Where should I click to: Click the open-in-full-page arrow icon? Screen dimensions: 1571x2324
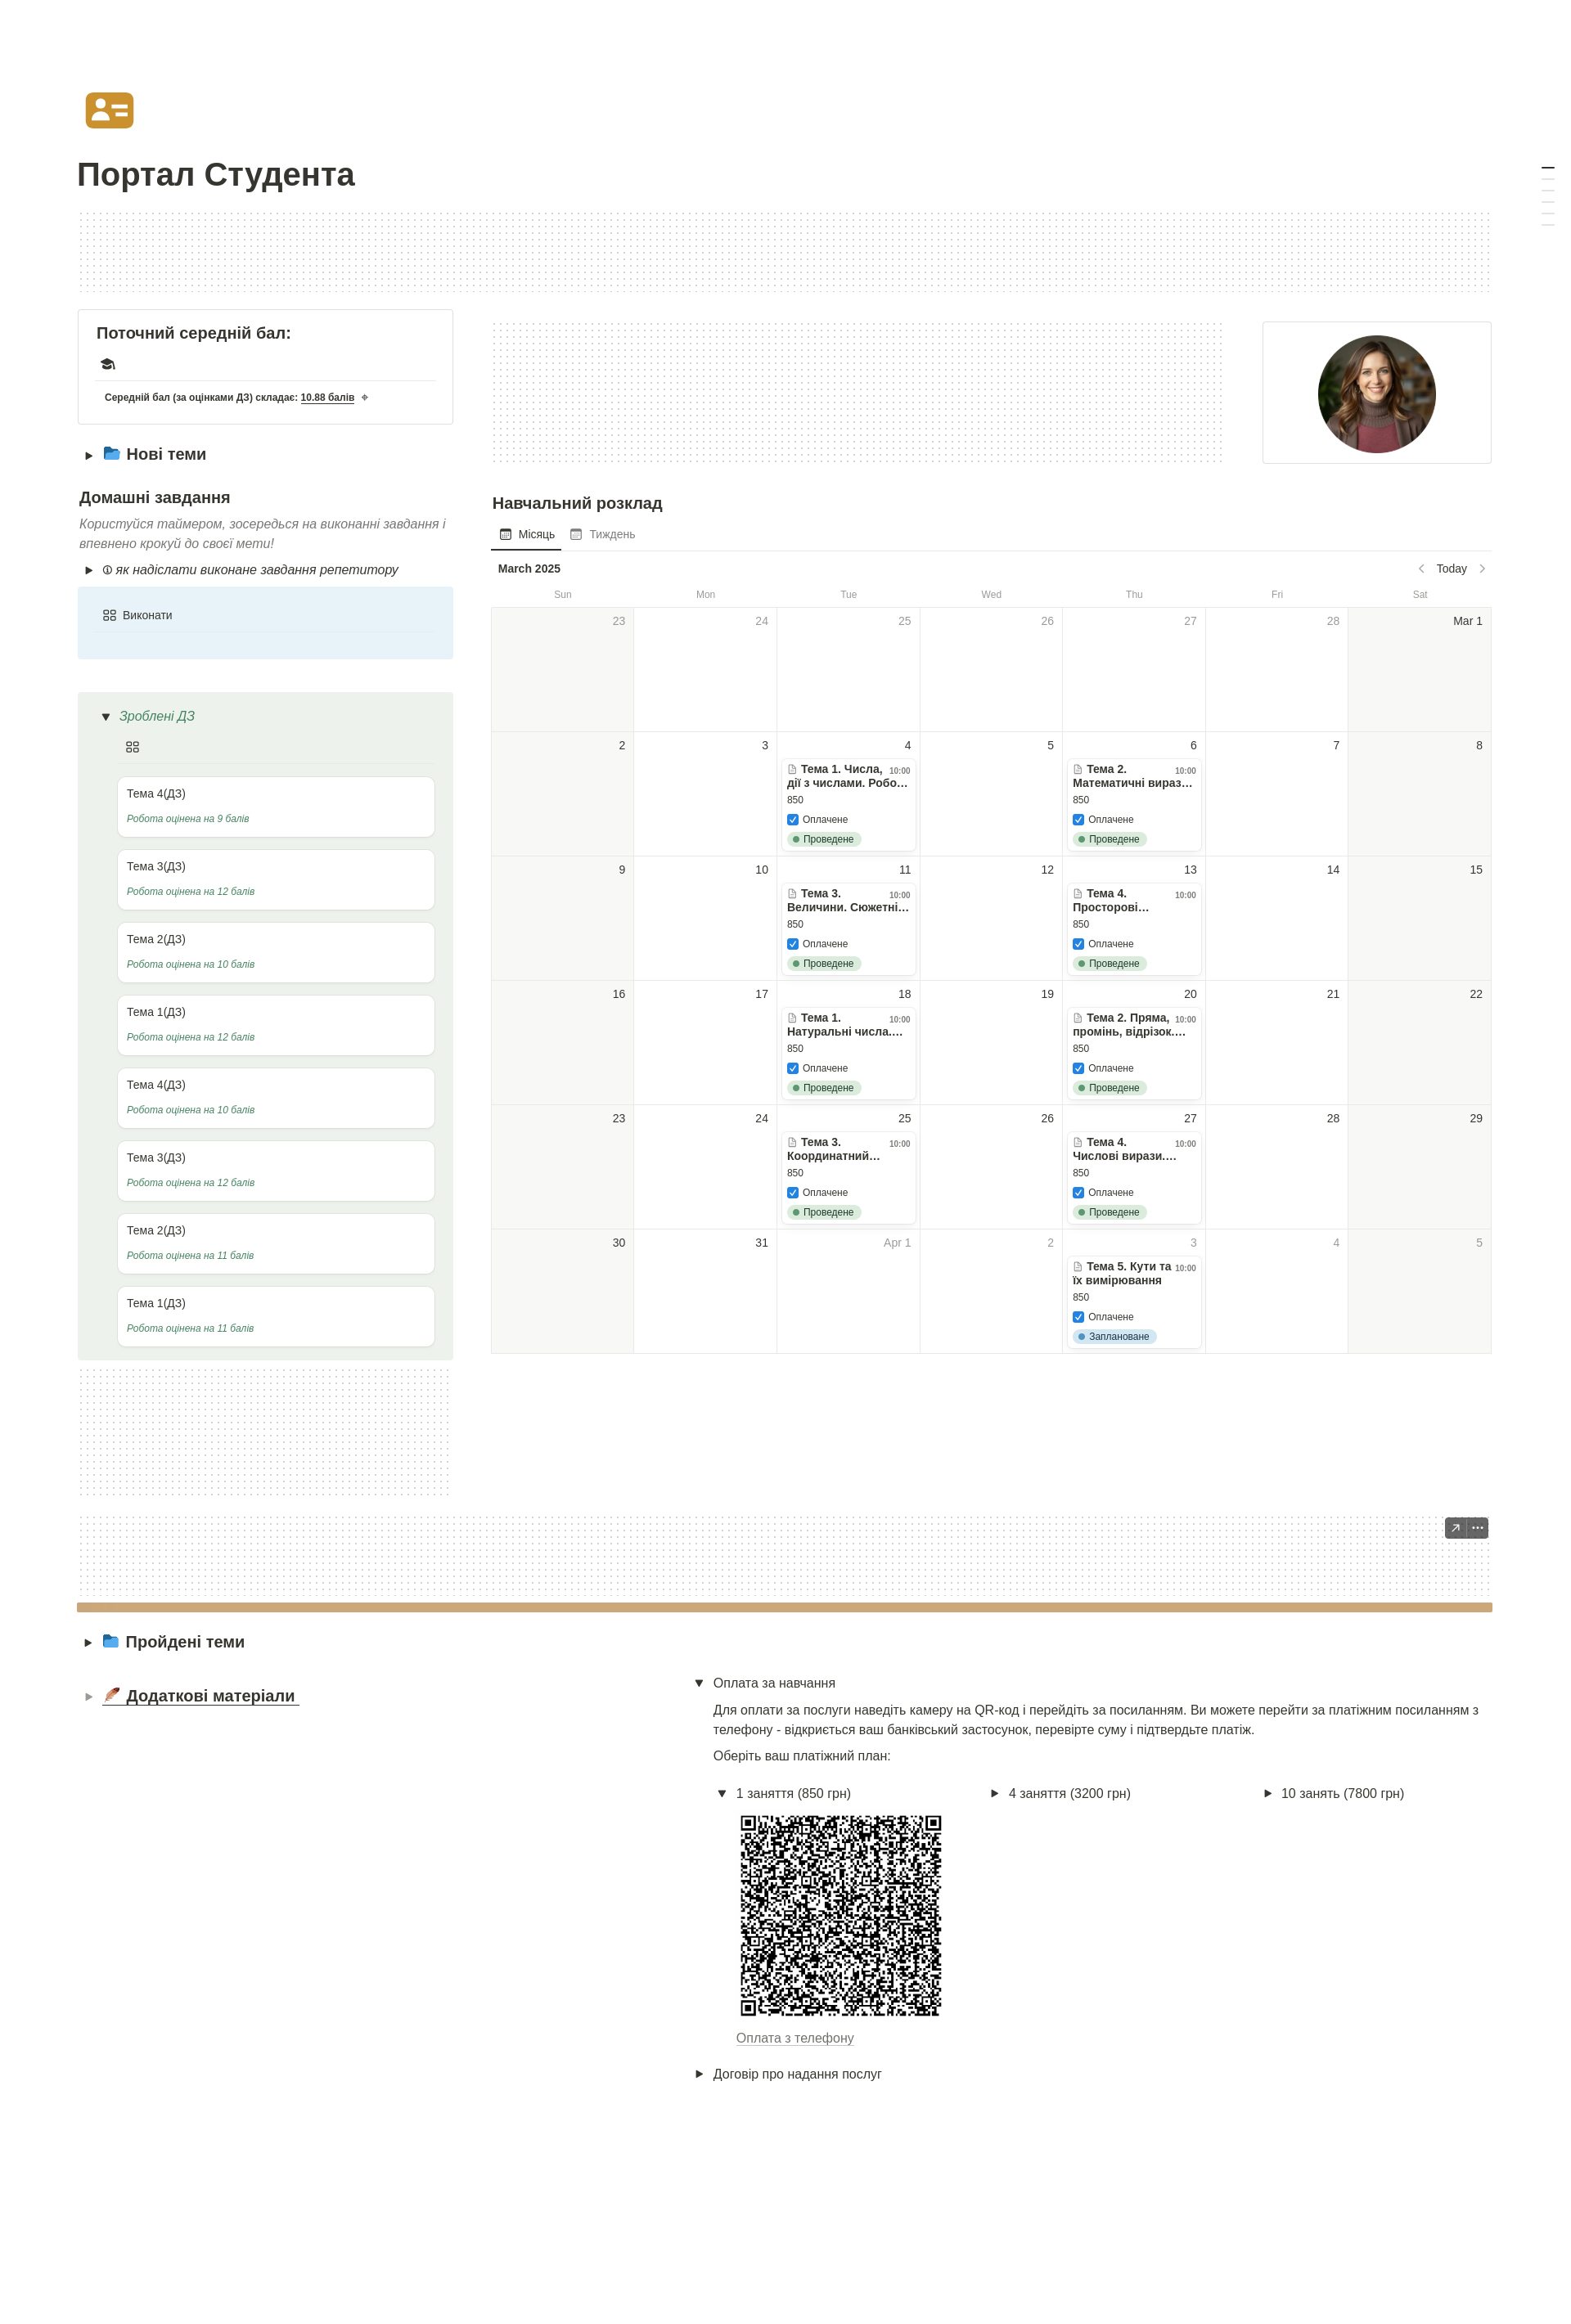(1455, 1528)
